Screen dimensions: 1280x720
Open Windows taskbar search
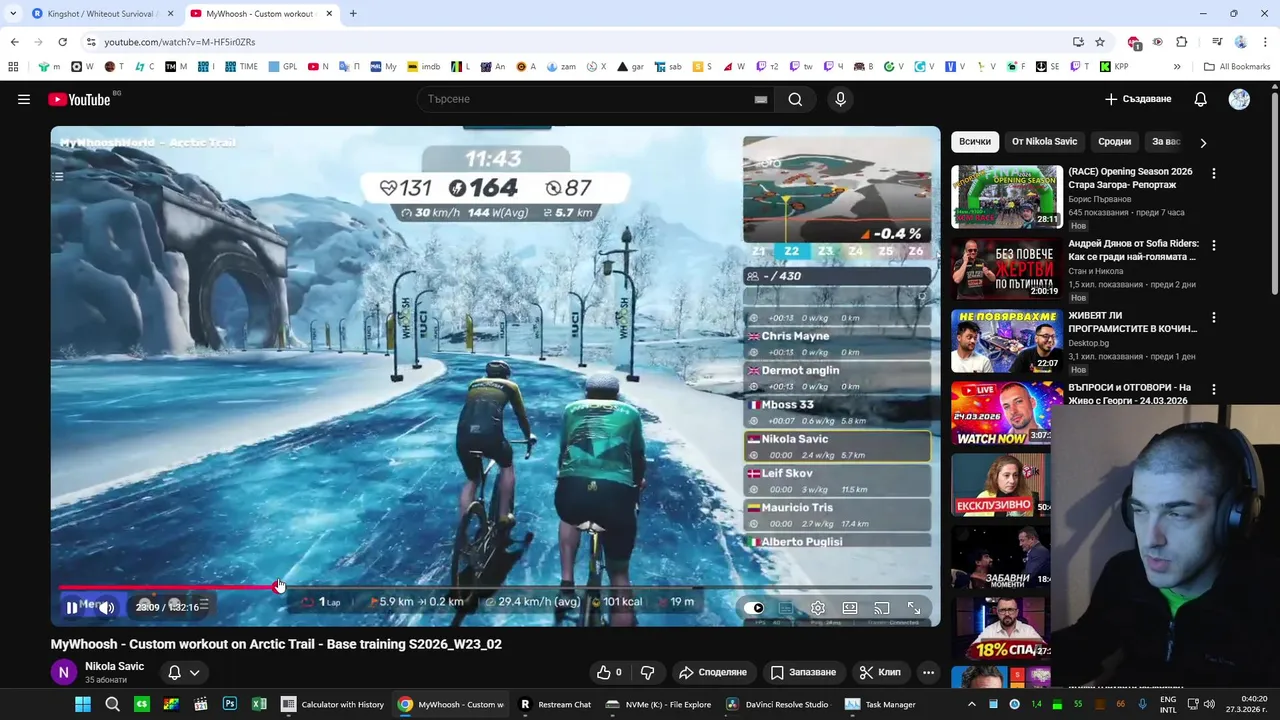112,704
